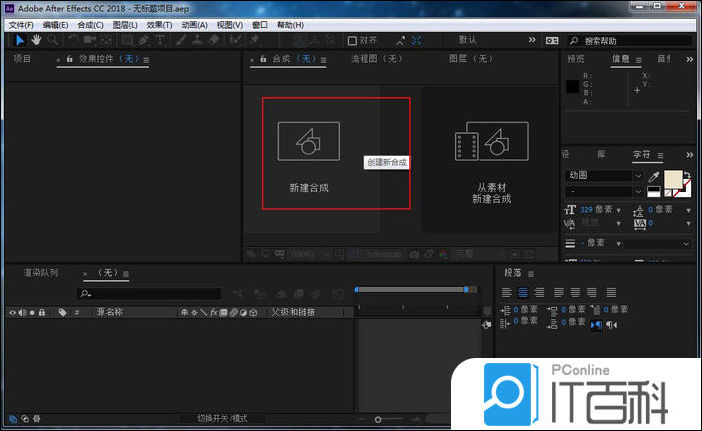
Task: Click the workspace reset icon beside overflow arrows
Action: tap(552, 41)
